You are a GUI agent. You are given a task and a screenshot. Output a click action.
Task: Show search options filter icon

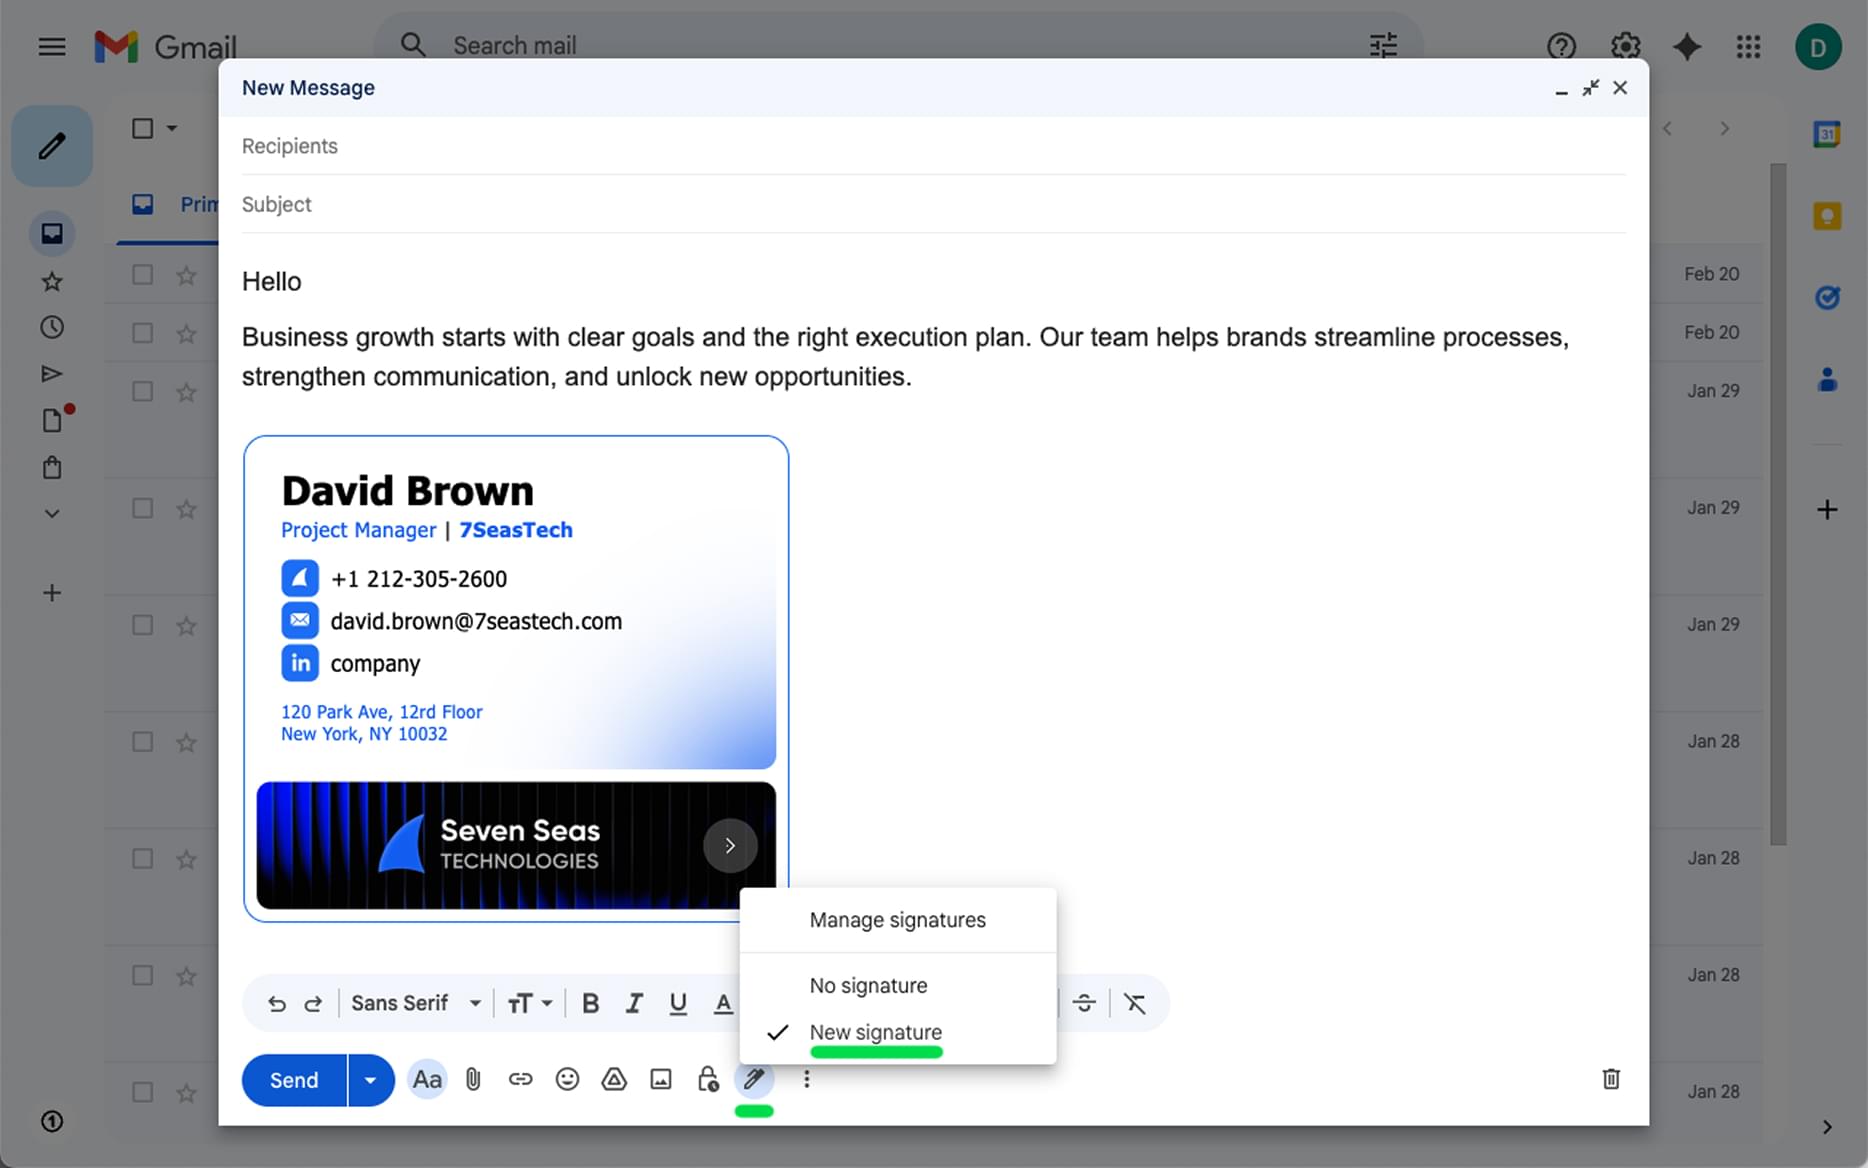tap(1383, 45)
